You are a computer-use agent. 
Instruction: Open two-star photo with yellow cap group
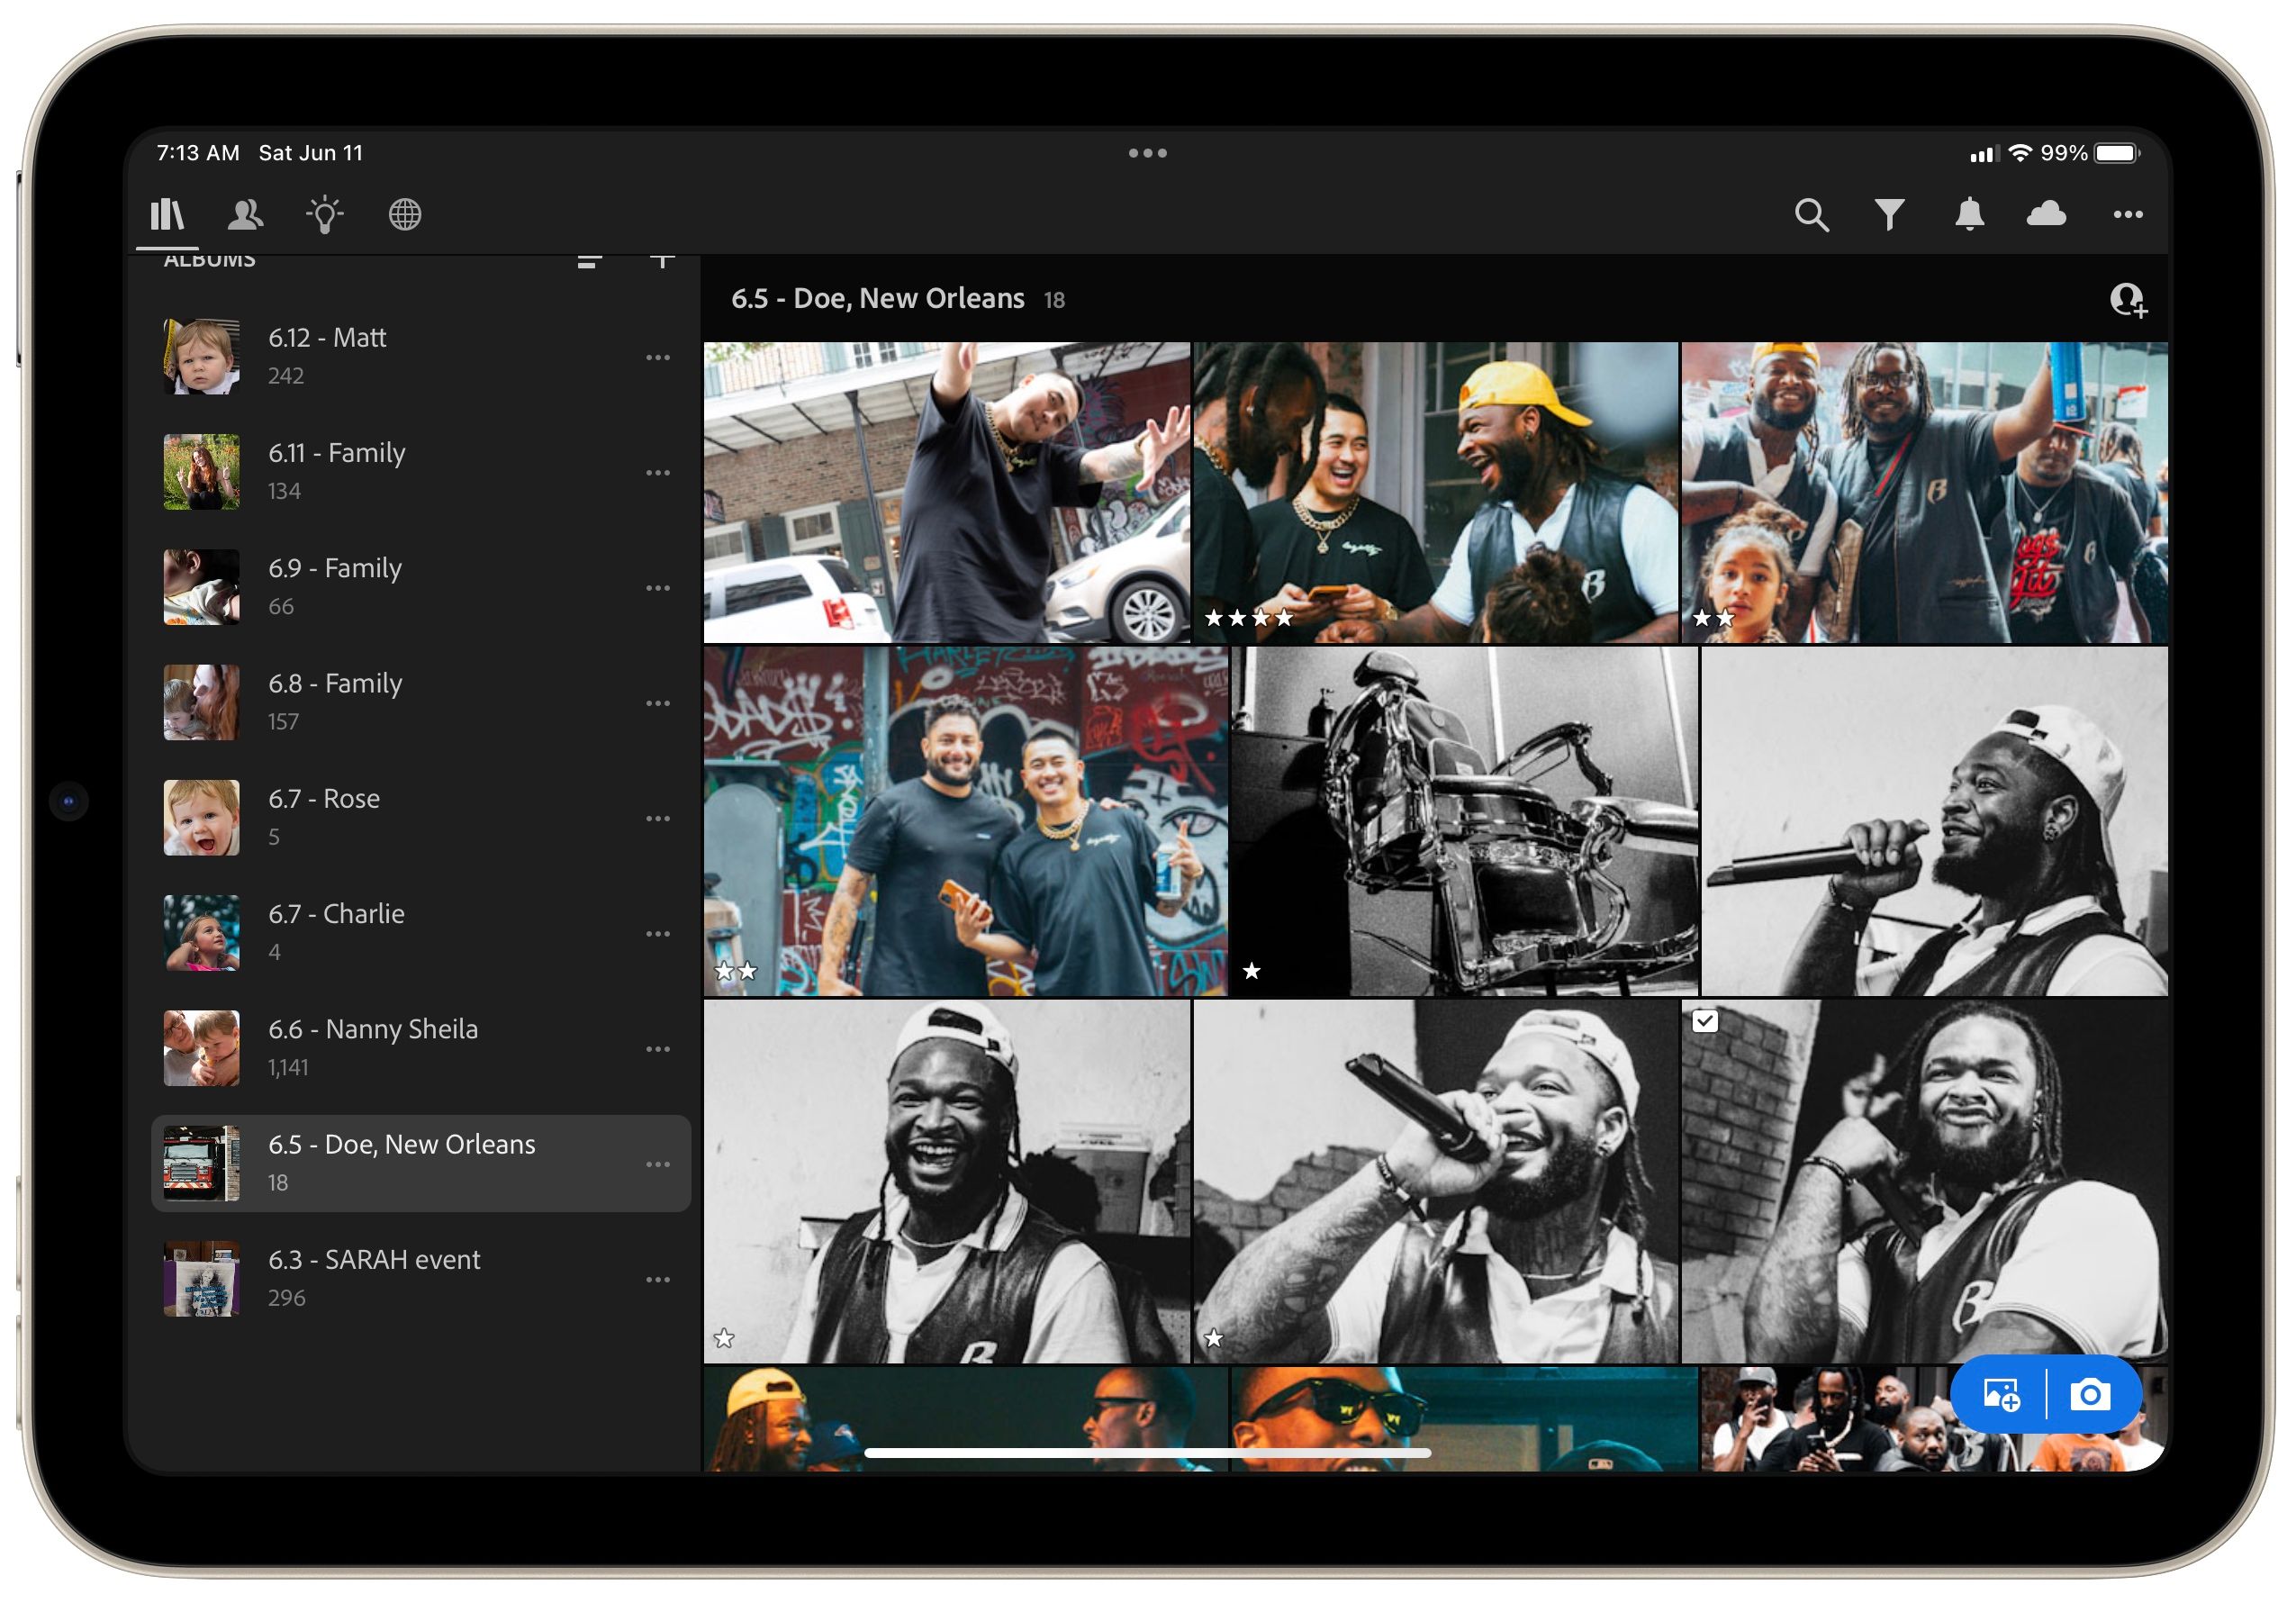1925,493
